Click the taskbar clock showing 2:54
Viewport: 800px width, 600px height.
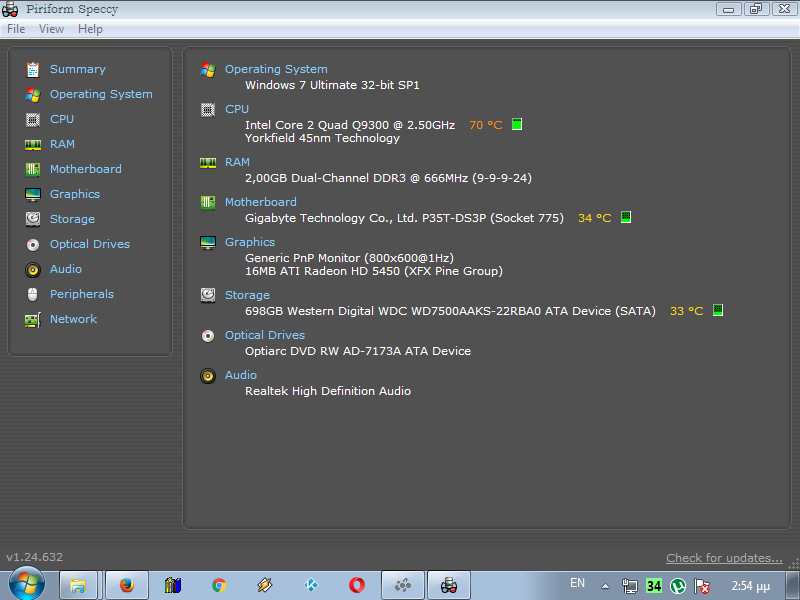tap(751, 586)
